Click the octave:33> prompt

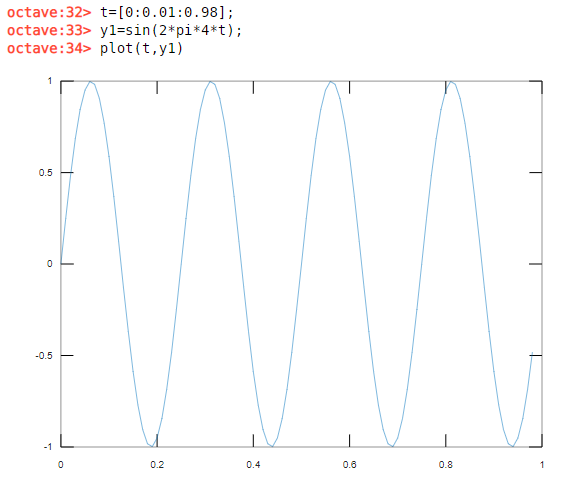49,30
